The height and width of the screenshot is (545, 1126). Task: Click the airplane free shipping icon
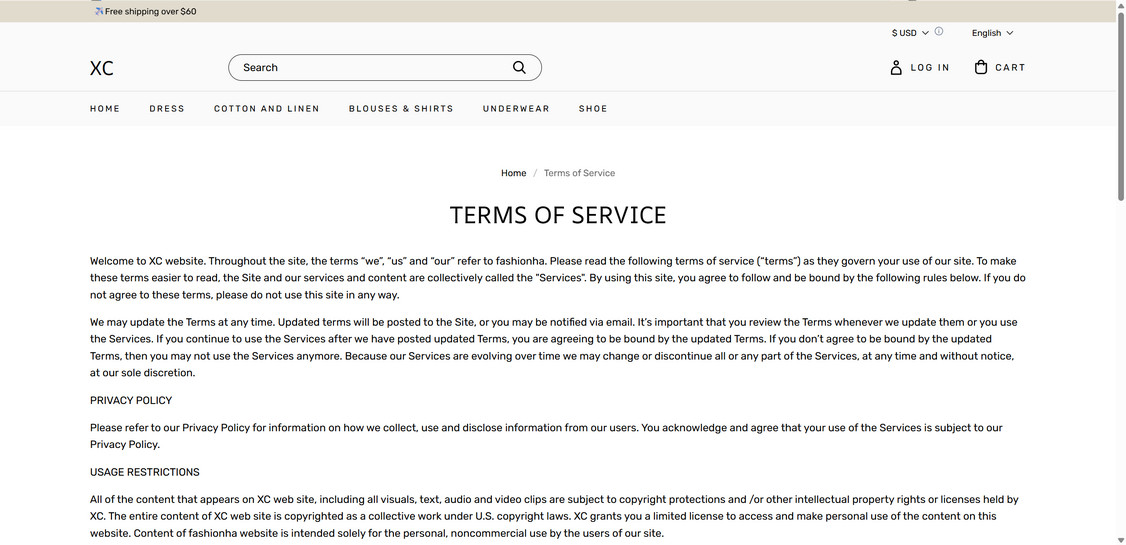point(98,11)
